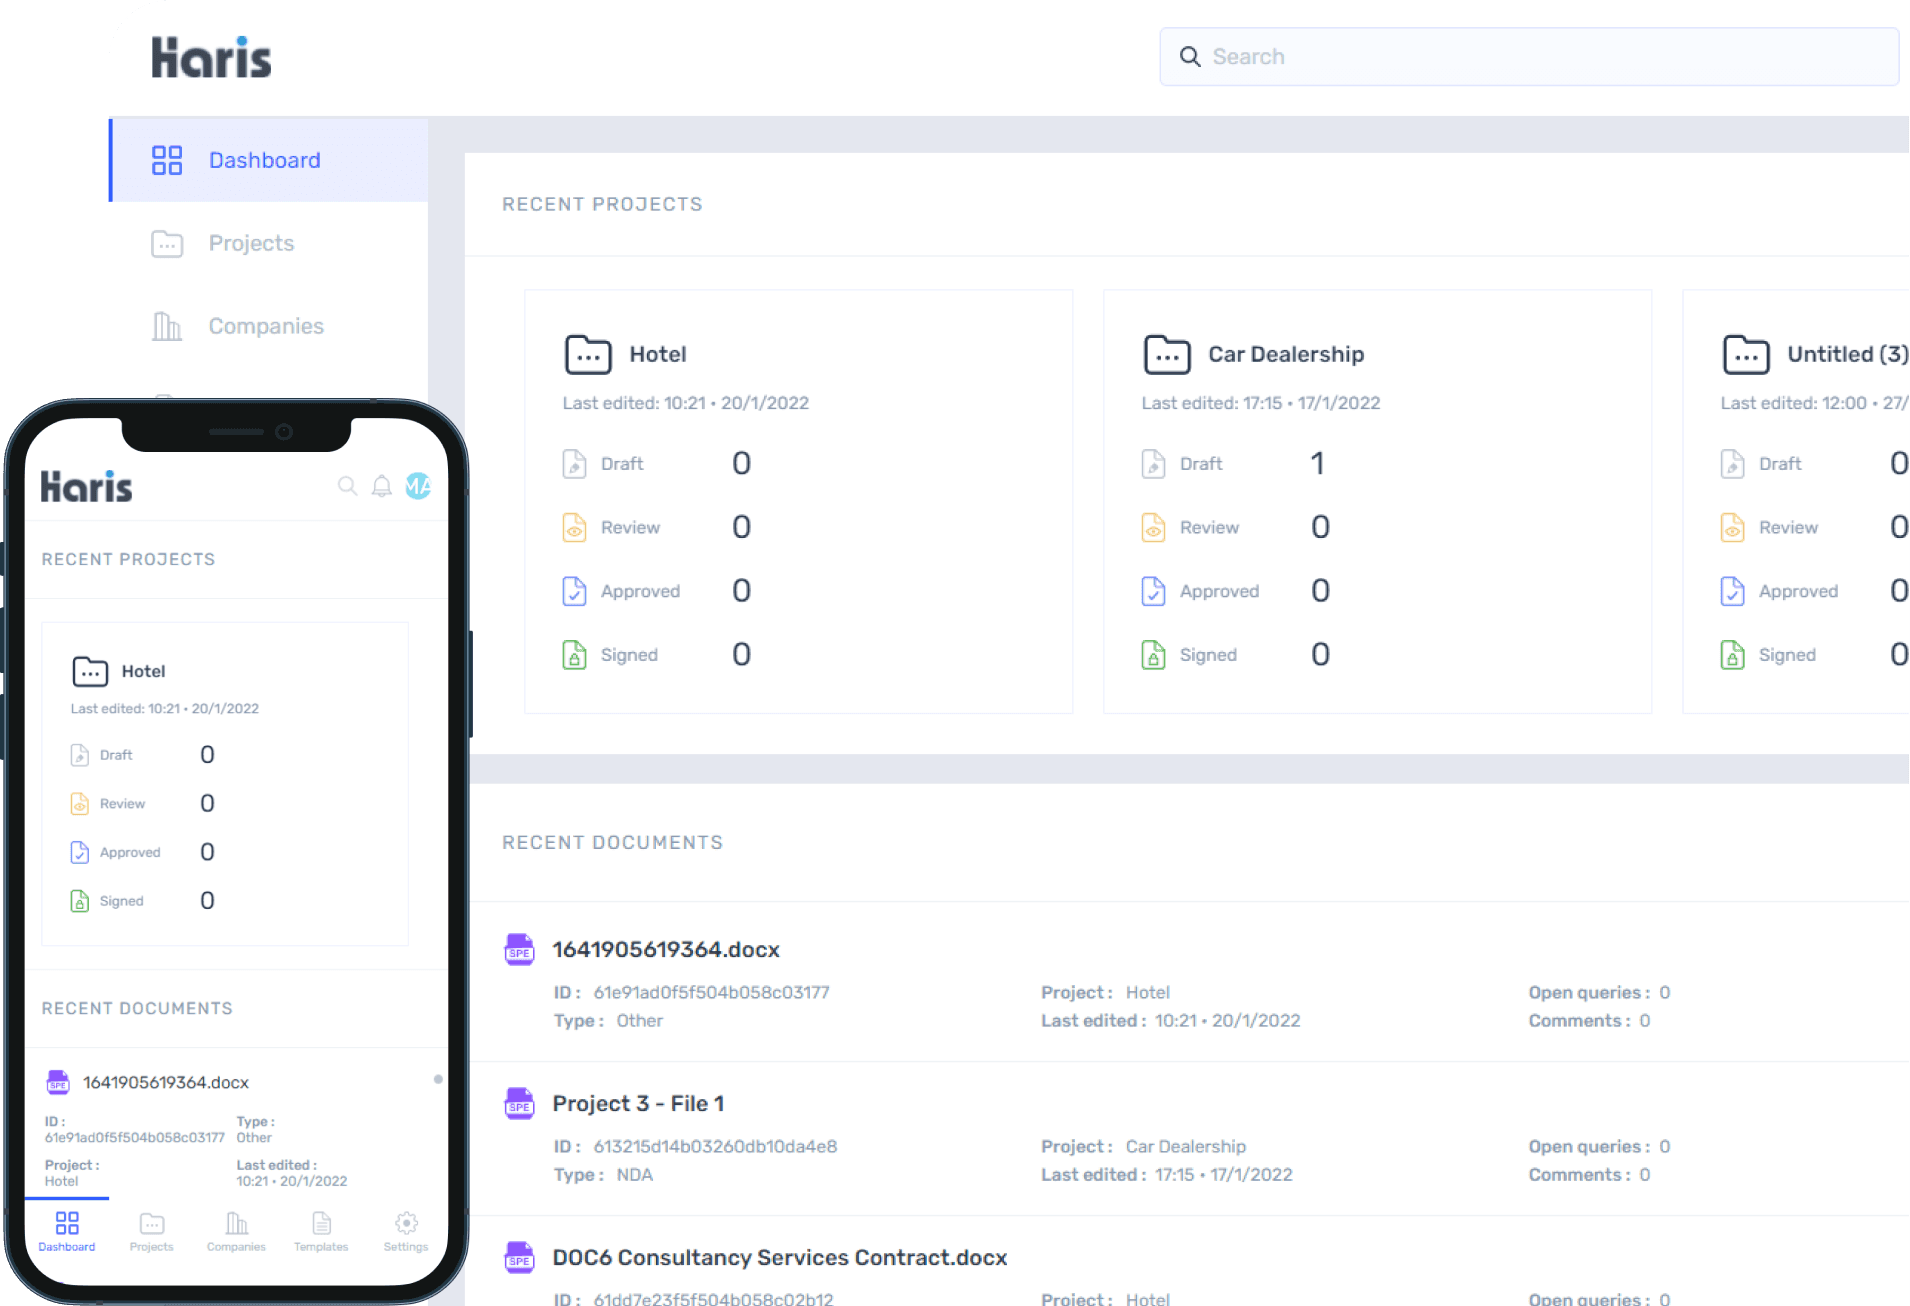Click the Signed icon in Untitled (3) card

click(x=1732, y=655)
